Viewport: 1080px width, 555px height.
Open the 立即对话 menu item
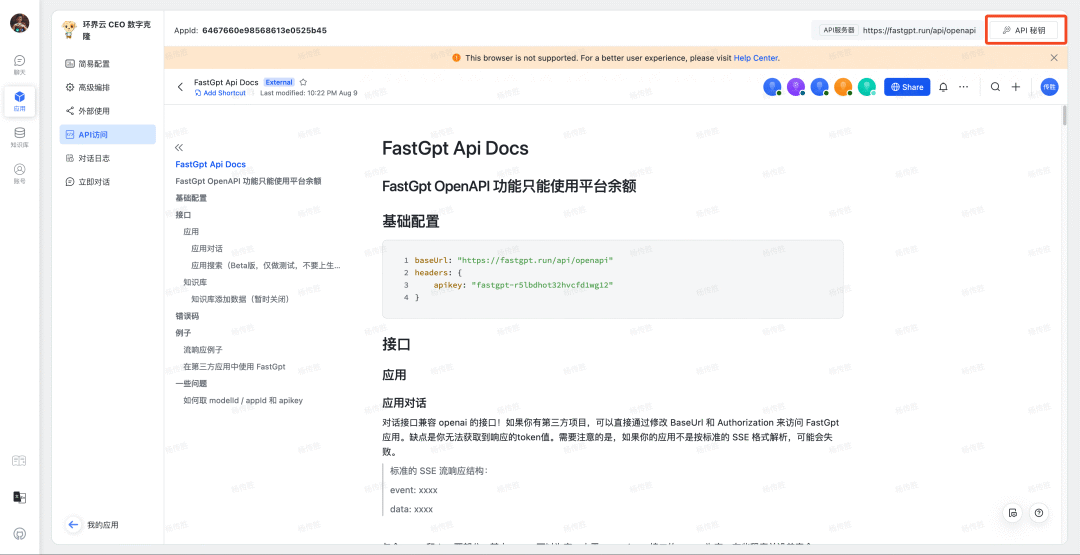(107, 182)
